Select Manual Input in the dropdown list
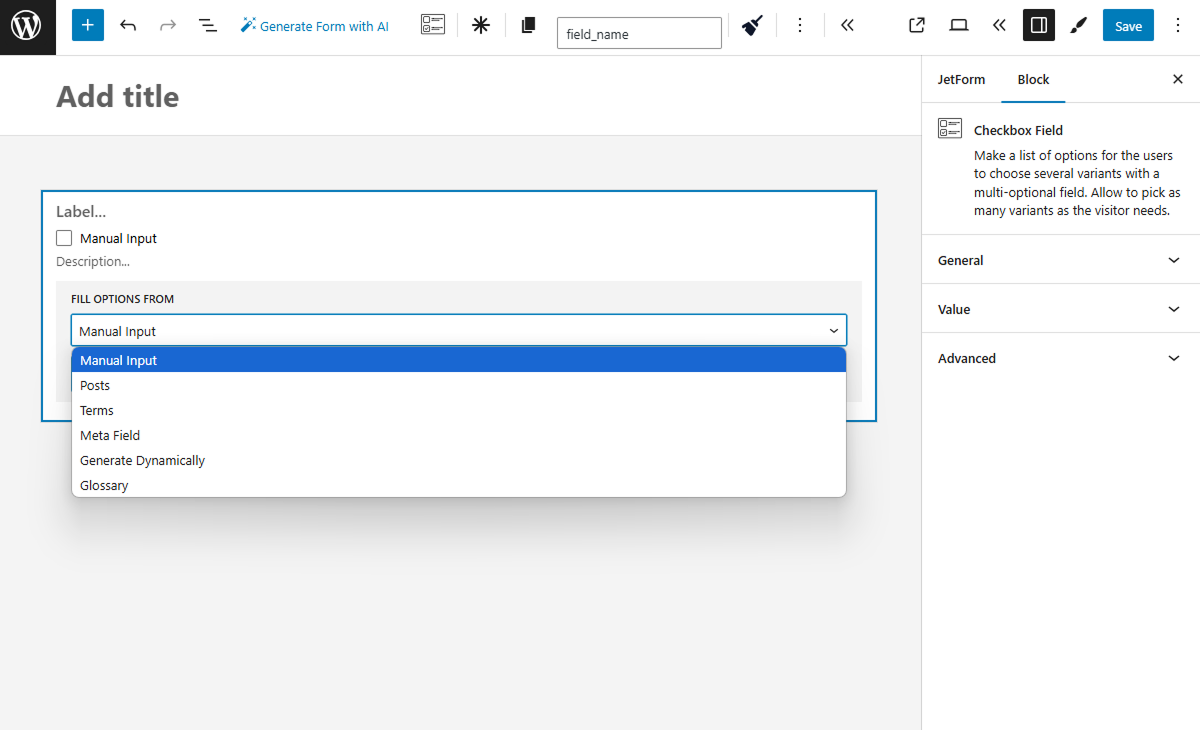The width and height of the screenshot is (1200, 730). [x=459, y=360]
